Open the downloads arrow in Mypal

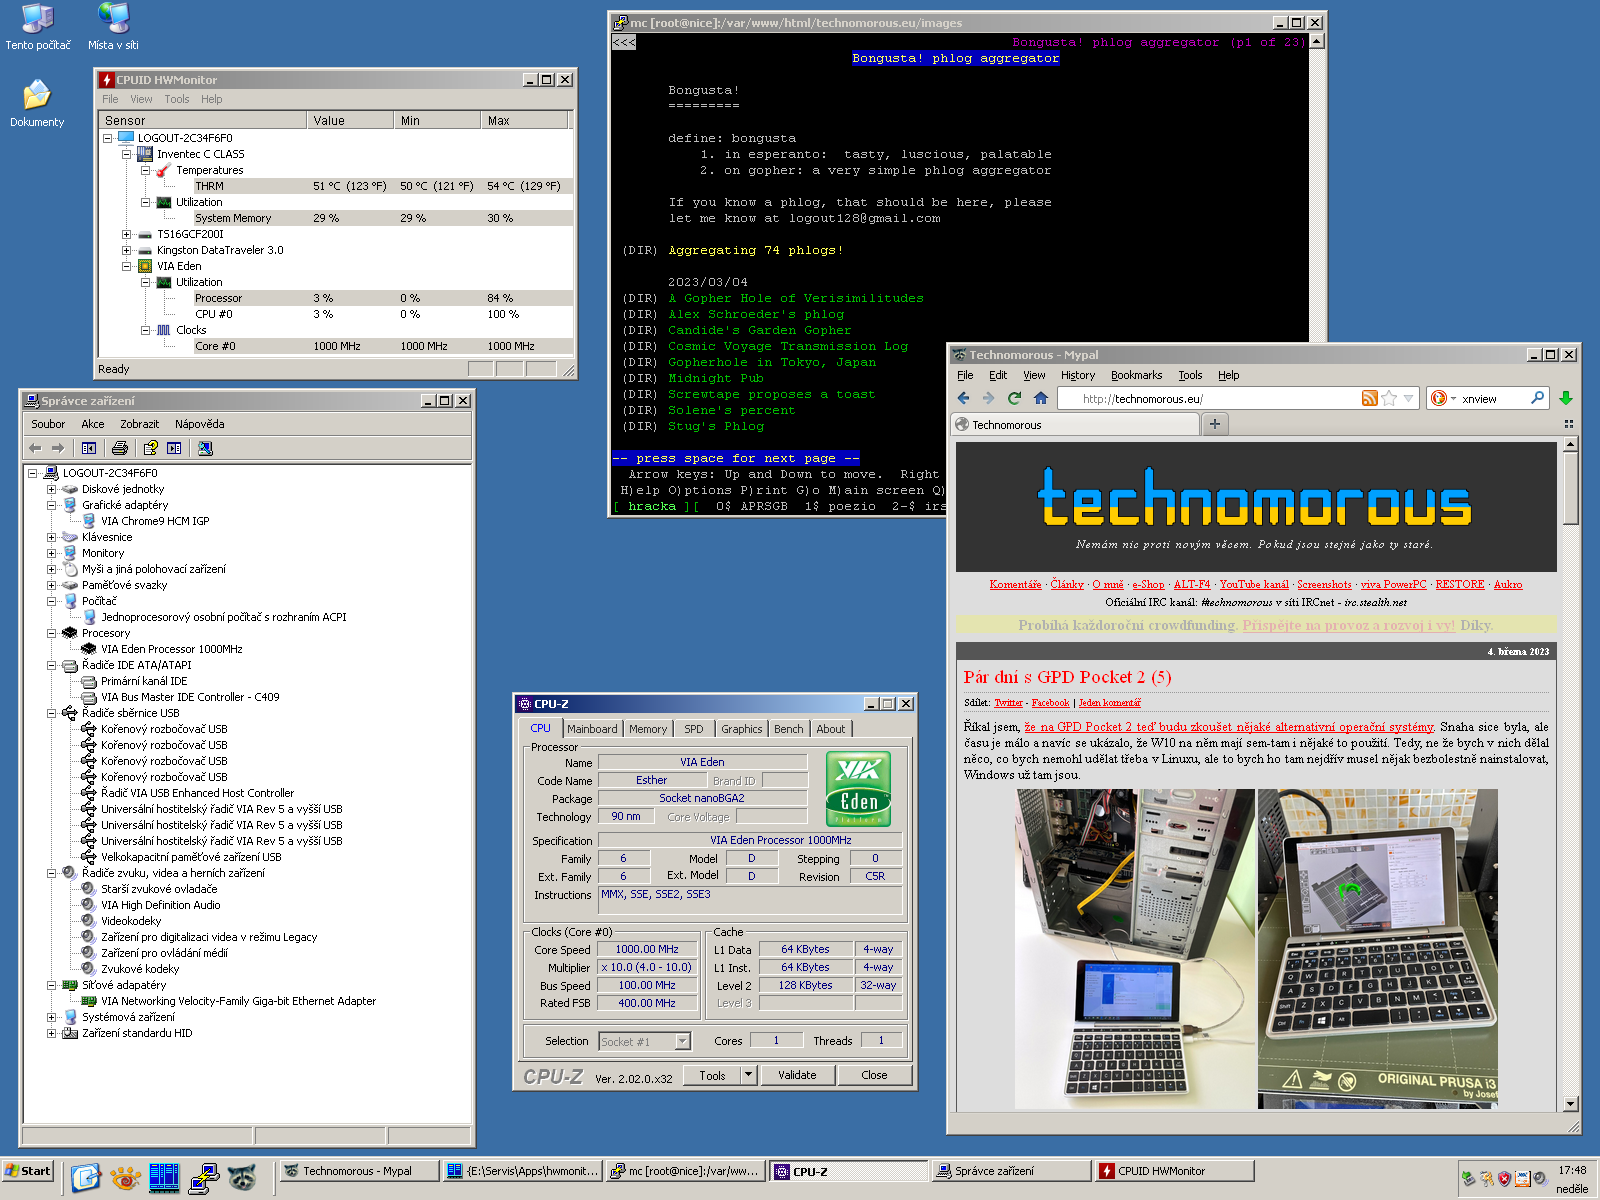tap(1566, 398)
